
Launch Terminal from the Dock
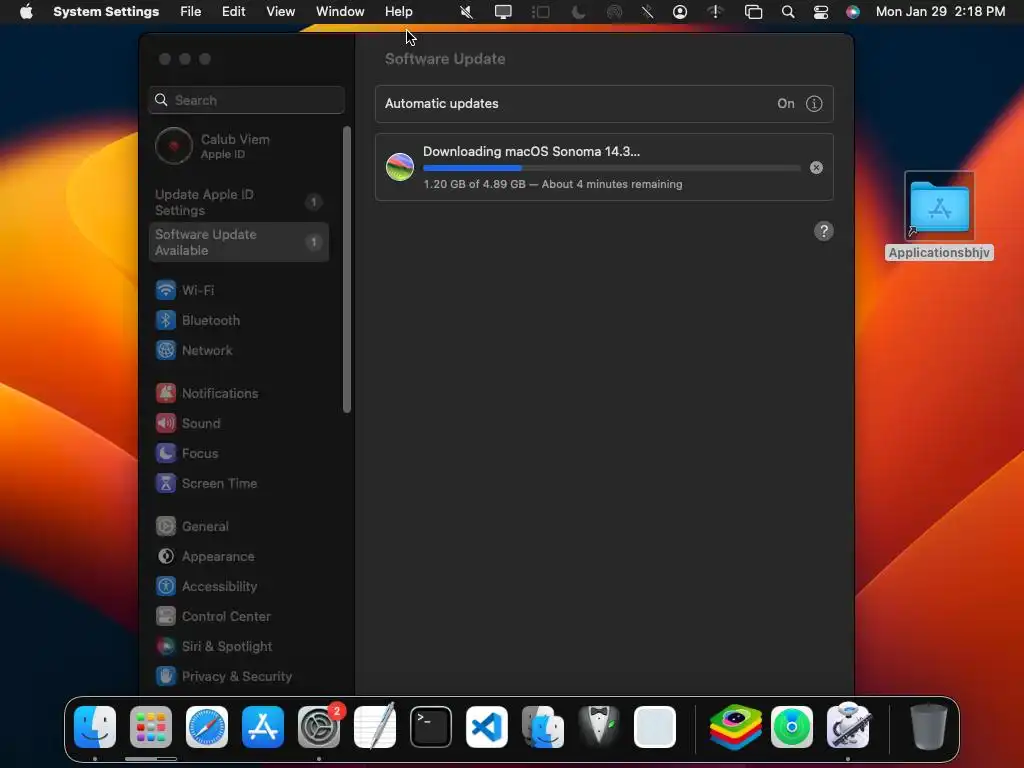[431, 727]
